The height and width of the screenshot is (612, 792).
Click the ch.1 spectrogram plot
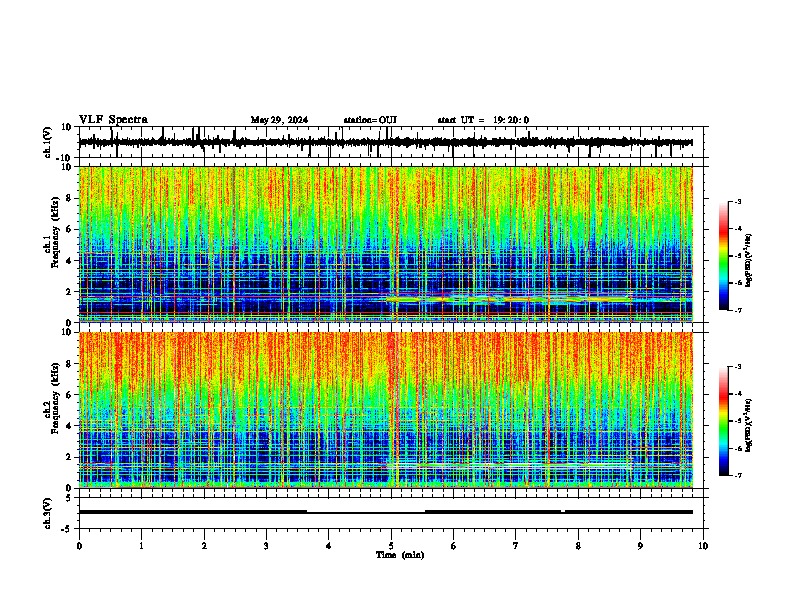(x=386, y=244)
